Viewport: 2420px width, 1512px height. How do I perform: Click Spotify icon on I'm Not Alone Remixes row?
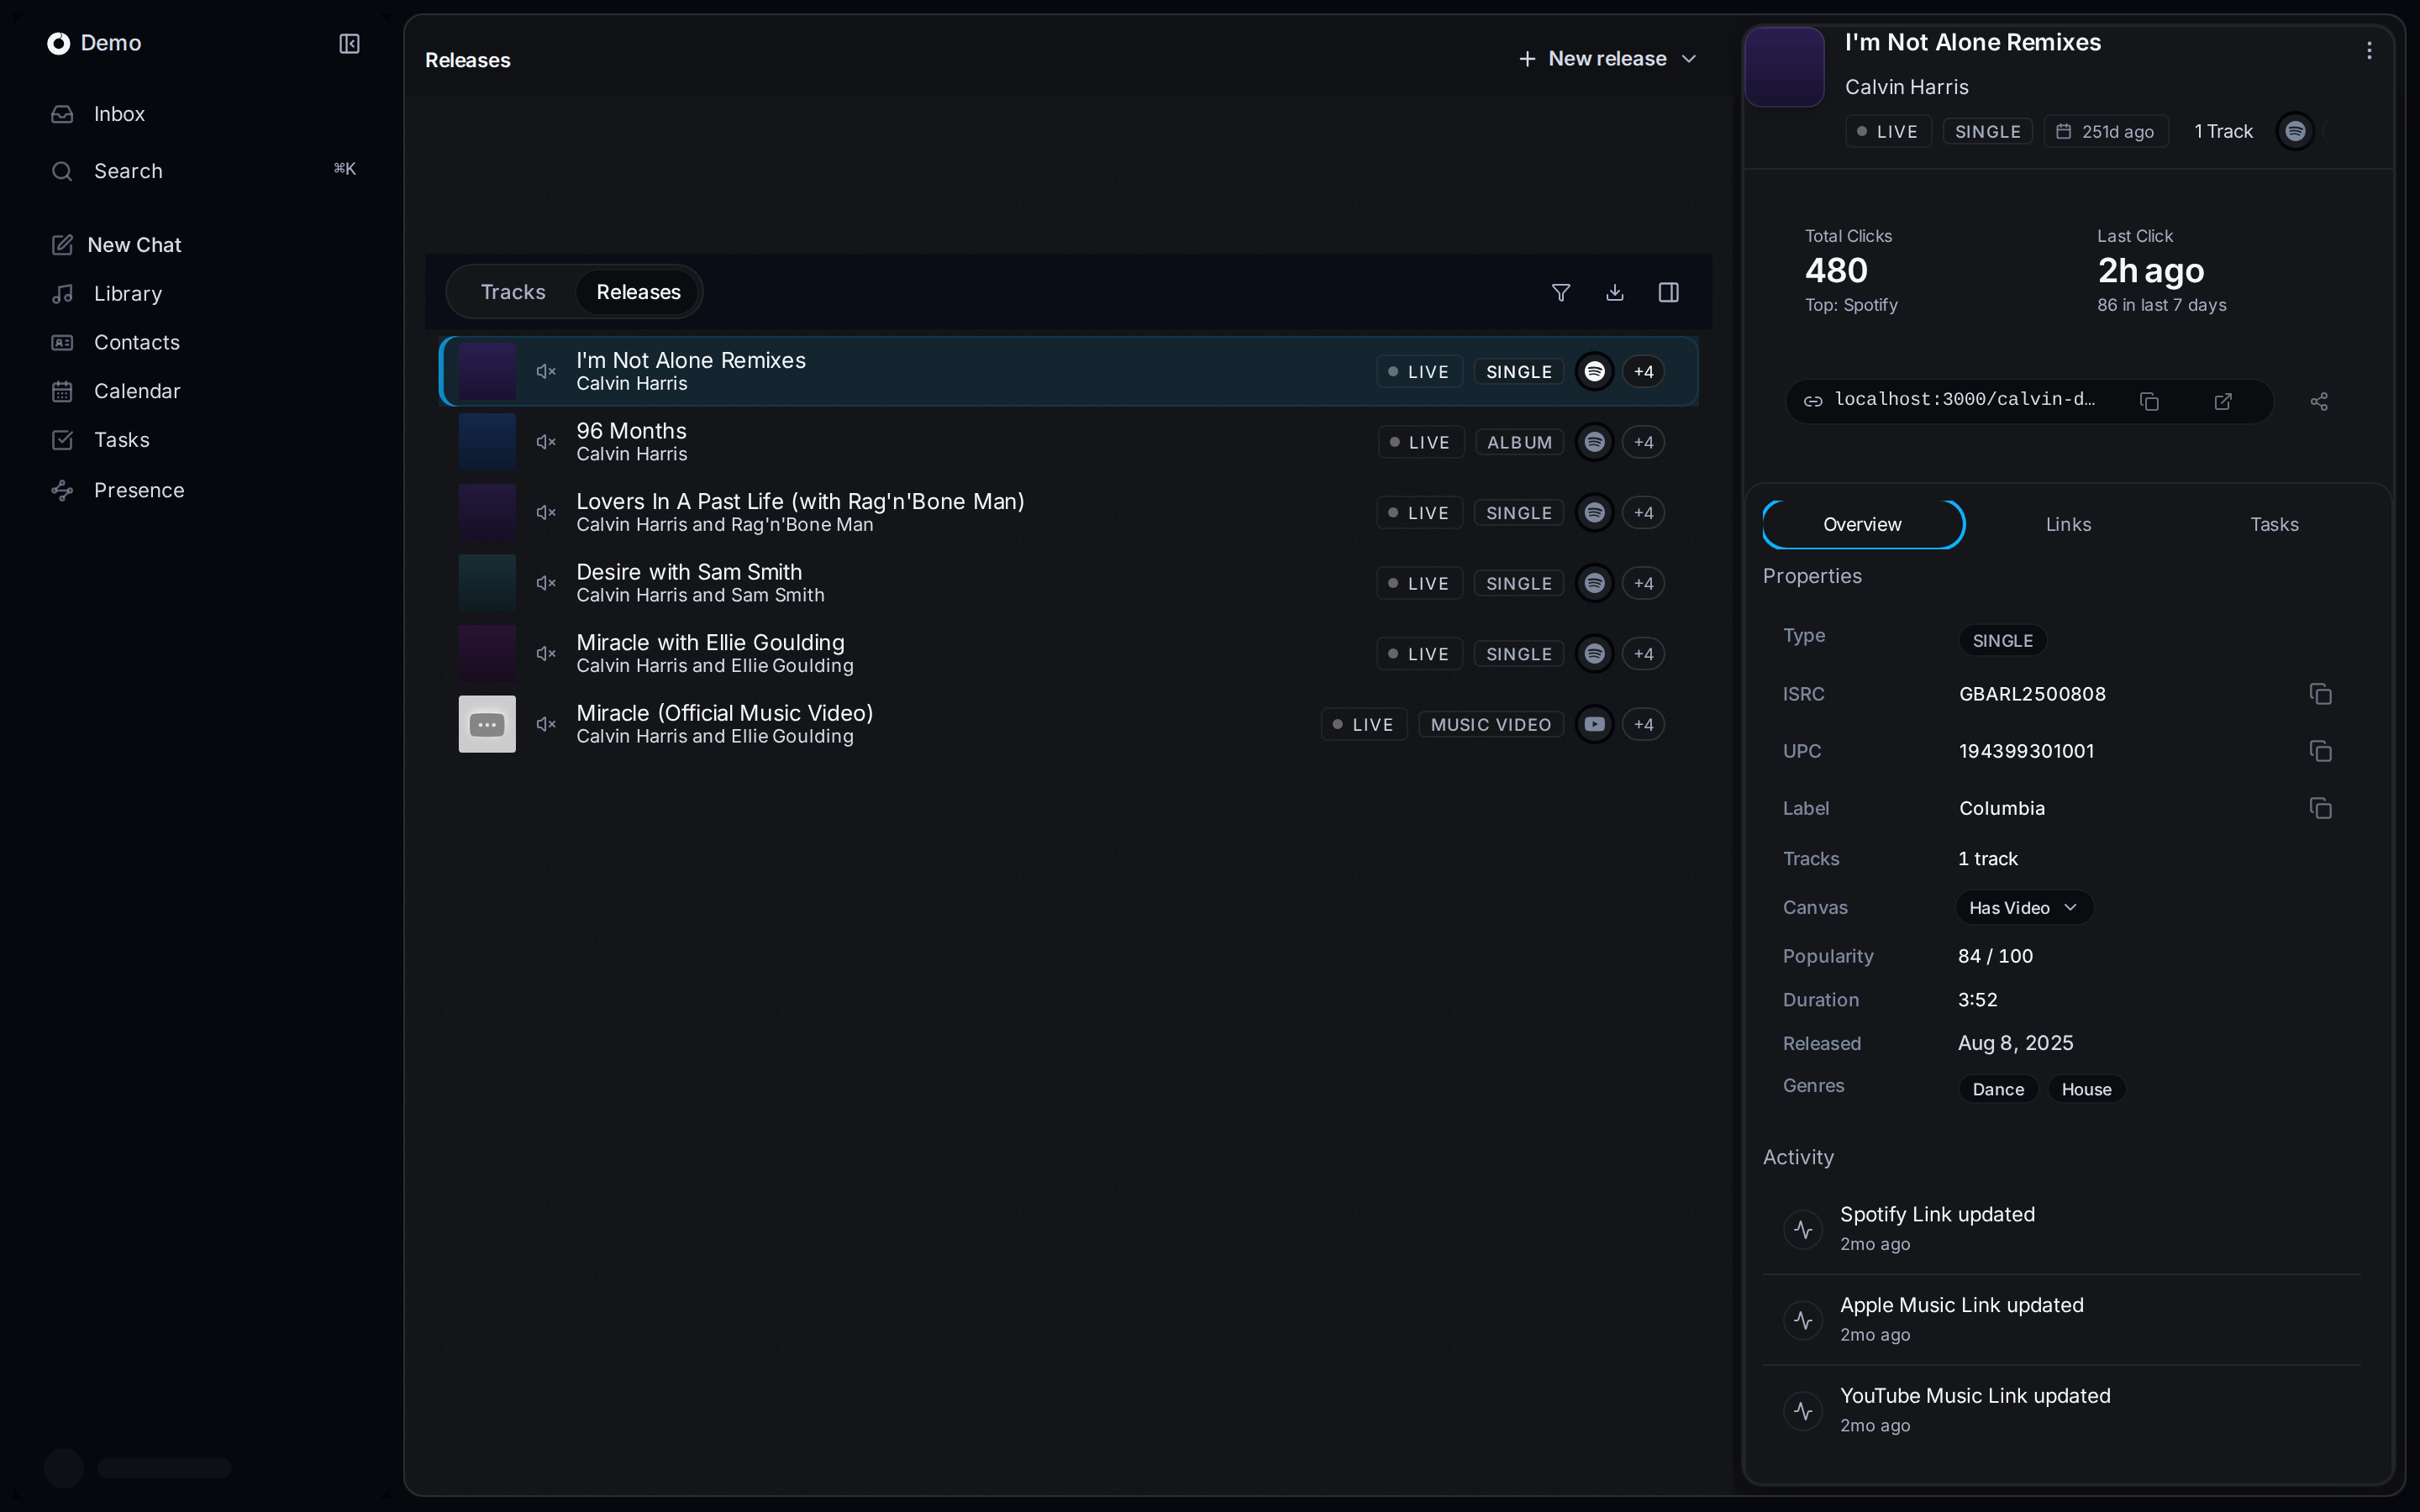(1594, 372)
